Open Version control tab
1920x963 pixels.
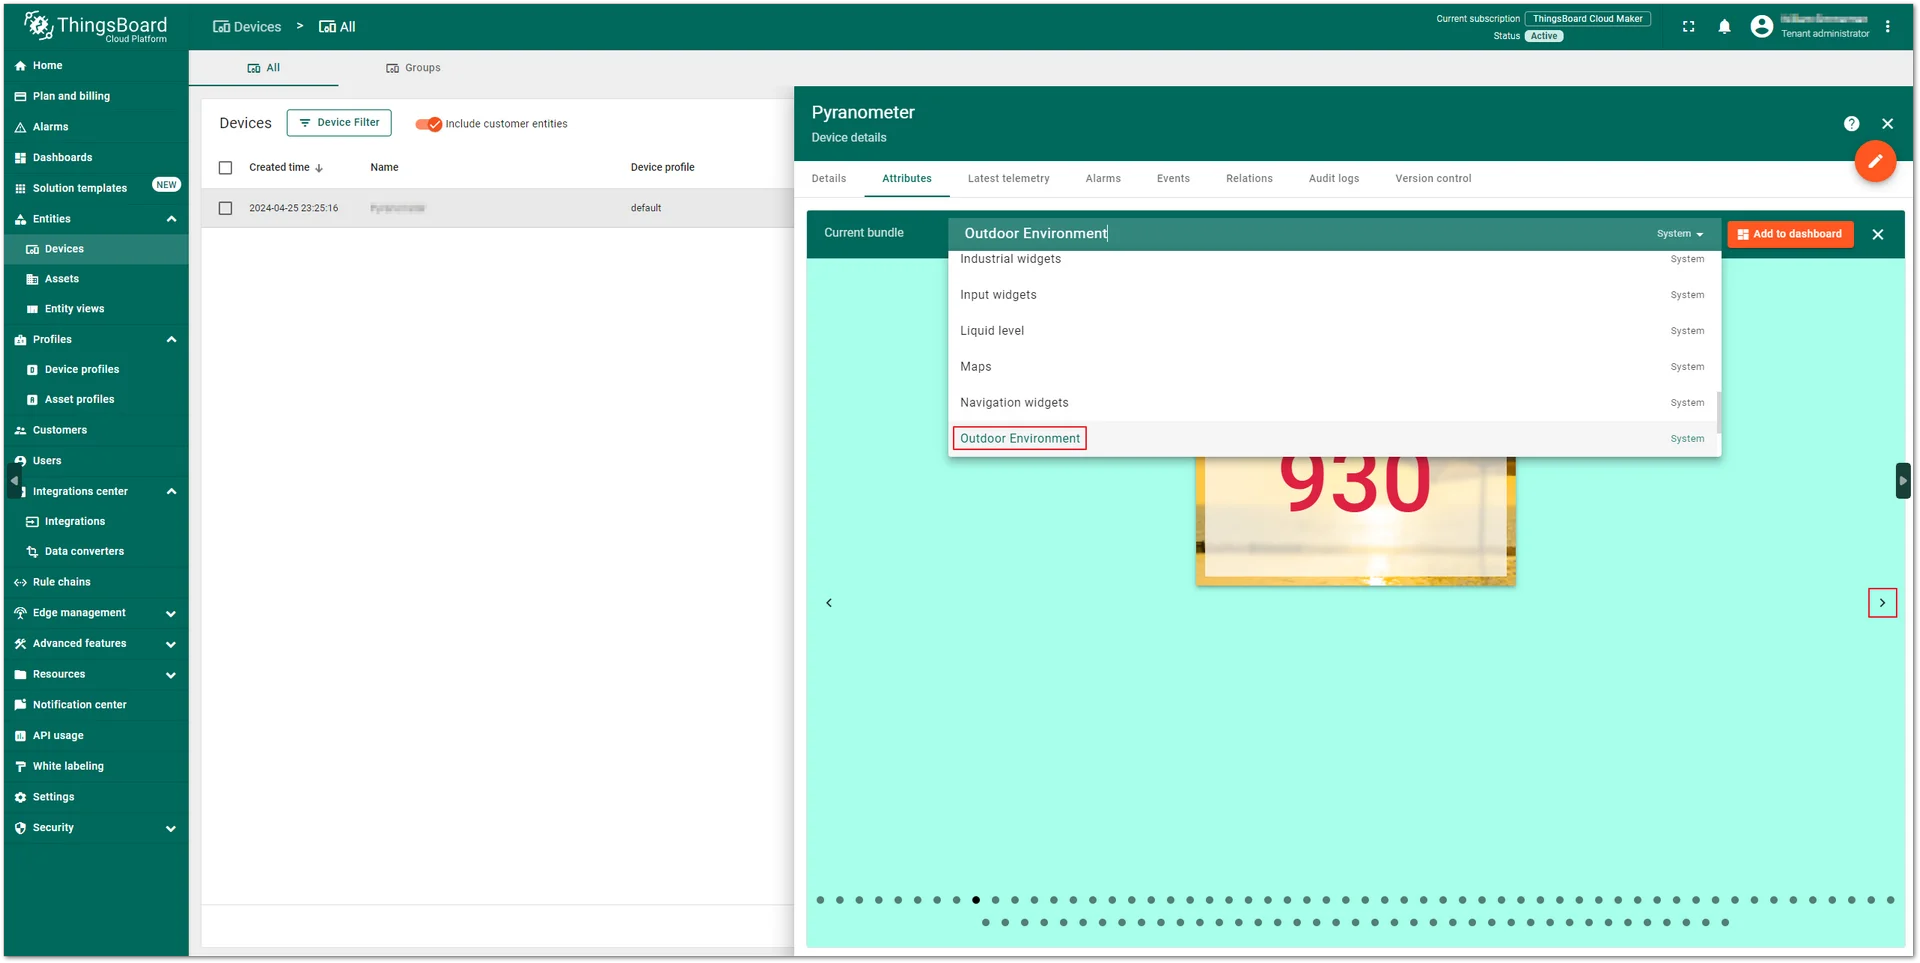click(x=1433, y=179)
